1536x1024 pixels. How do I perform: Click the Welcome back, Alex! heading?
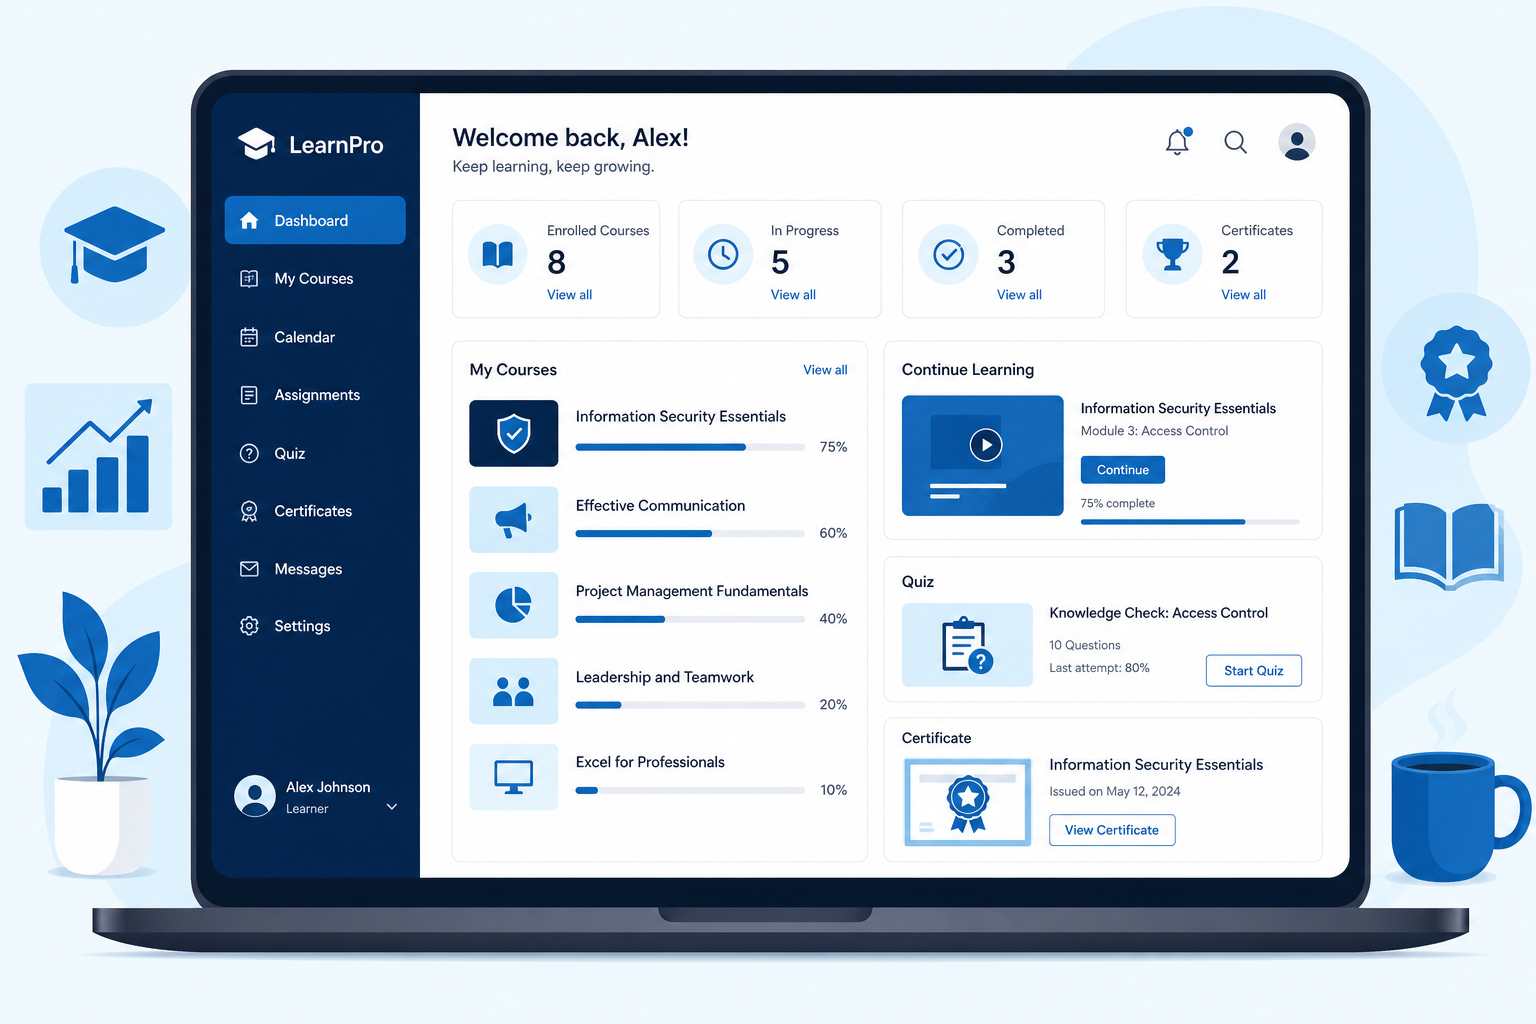[571, 137]
